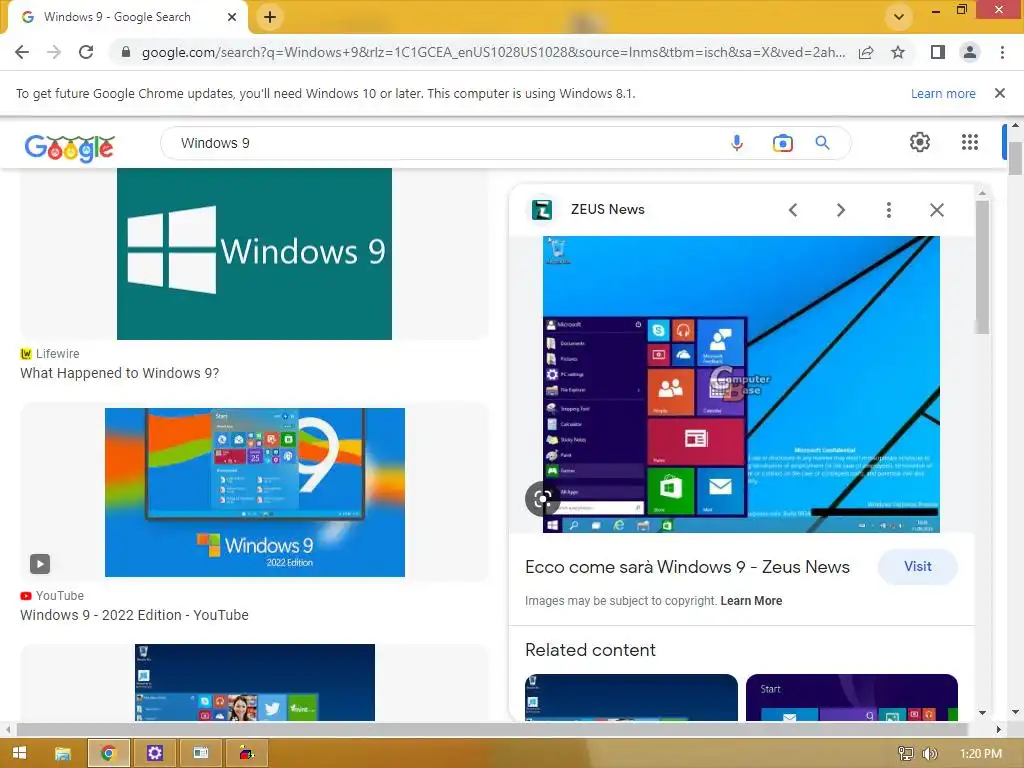The width and height of the screenshot is (1024, 768).
Task: Open the related Start screen thumbnail
Action: click(852, 697)
